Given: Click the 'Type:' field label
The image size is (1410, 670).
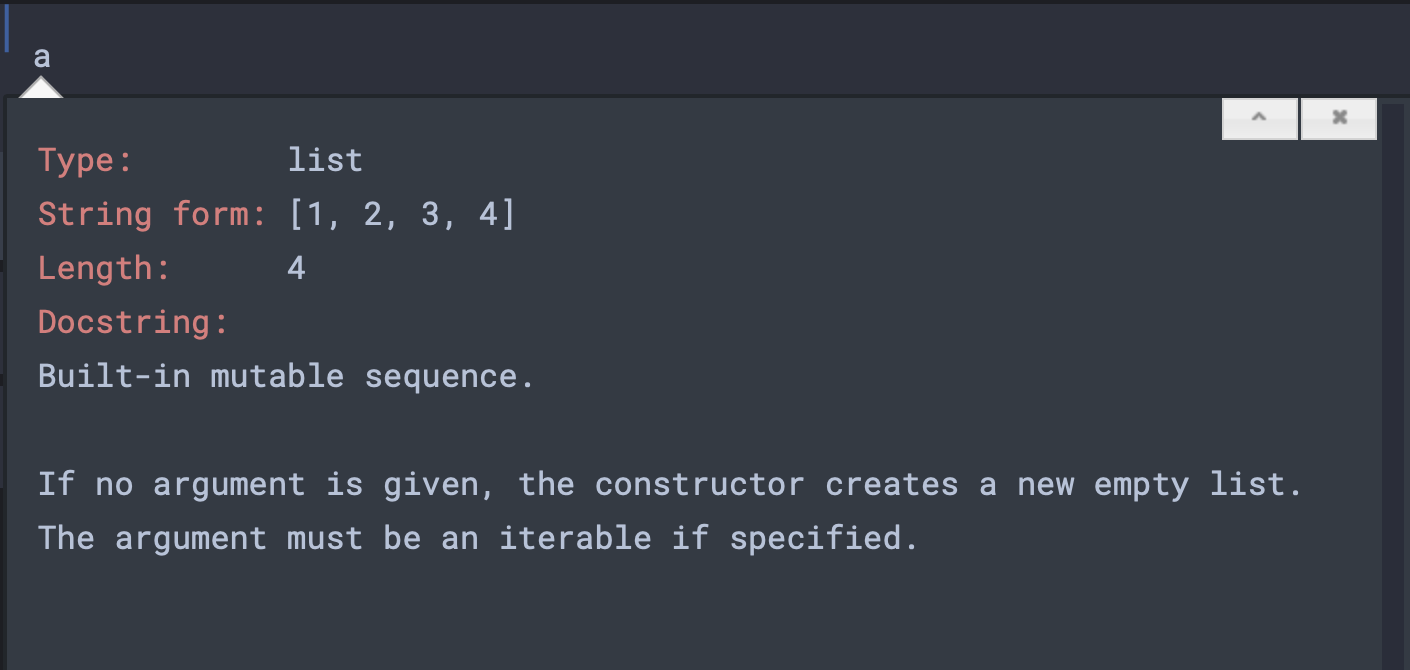Looking at the screenshot, I should pyautogui.click(x=85, y=160).
